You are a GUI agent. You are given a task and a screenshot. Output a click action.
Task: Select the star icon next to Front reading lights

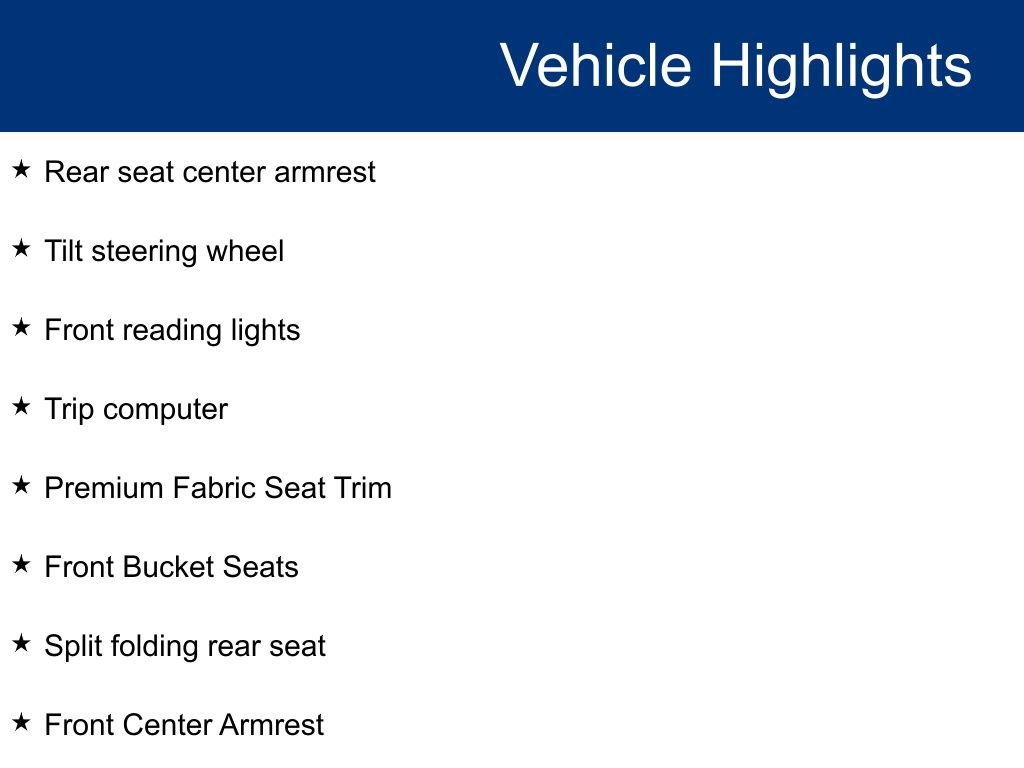point(22,328)
